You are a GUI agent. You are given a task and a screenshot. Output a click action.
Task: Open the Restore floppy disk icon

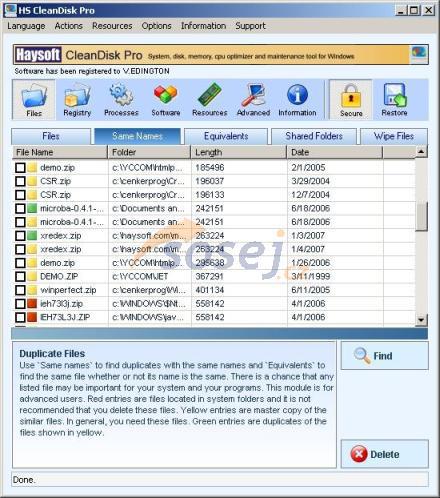tap(394, 100)
